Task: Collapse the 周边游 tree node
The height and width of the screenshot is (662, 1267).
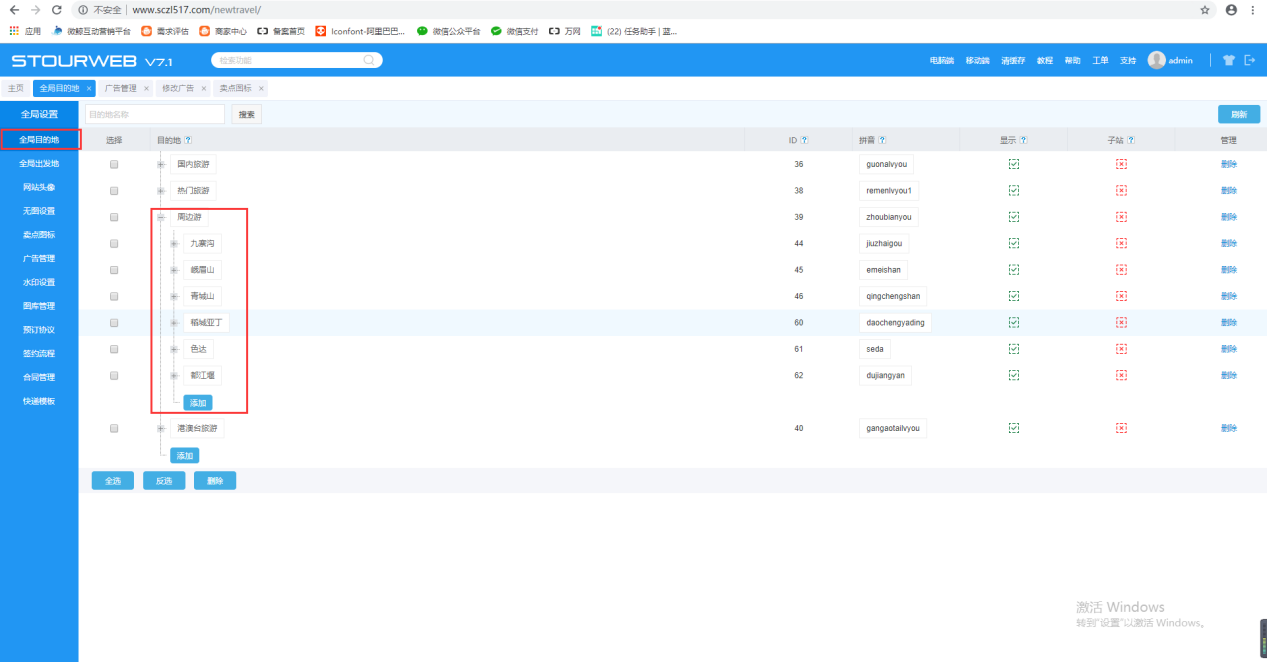Action: point(161,217)
